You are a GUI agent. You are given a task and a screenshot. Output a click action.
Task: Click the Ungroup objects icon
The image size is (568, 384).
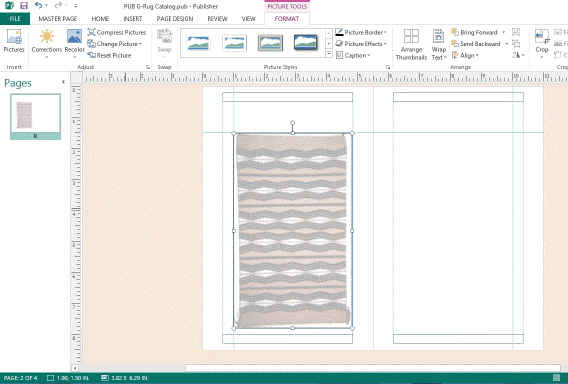coord(516,44)
